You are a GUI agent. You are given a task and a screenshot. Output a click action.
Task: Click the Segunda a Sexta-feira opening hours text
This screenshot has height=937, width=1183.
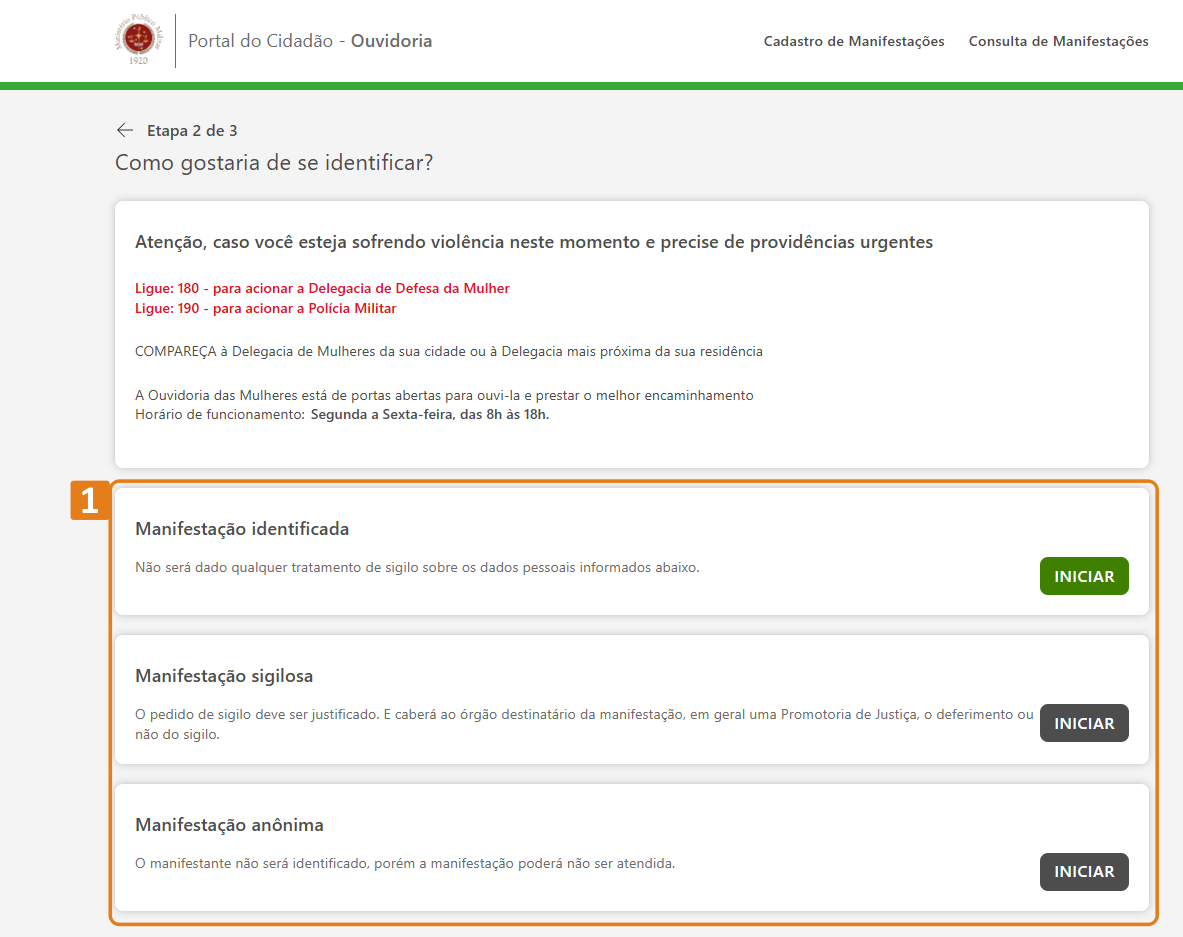tap(429, 414)
